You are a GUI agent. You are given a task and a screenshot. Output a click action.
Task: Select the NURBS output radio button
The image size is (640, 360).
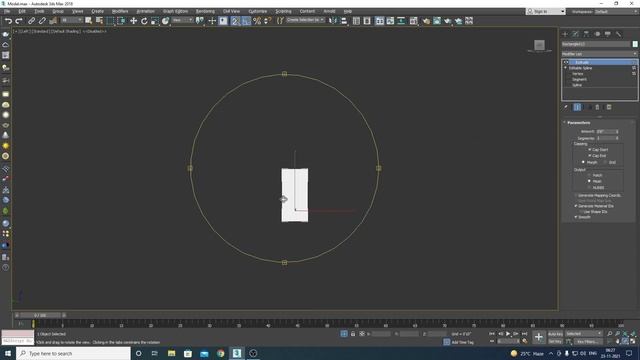(x=589, y=188)
